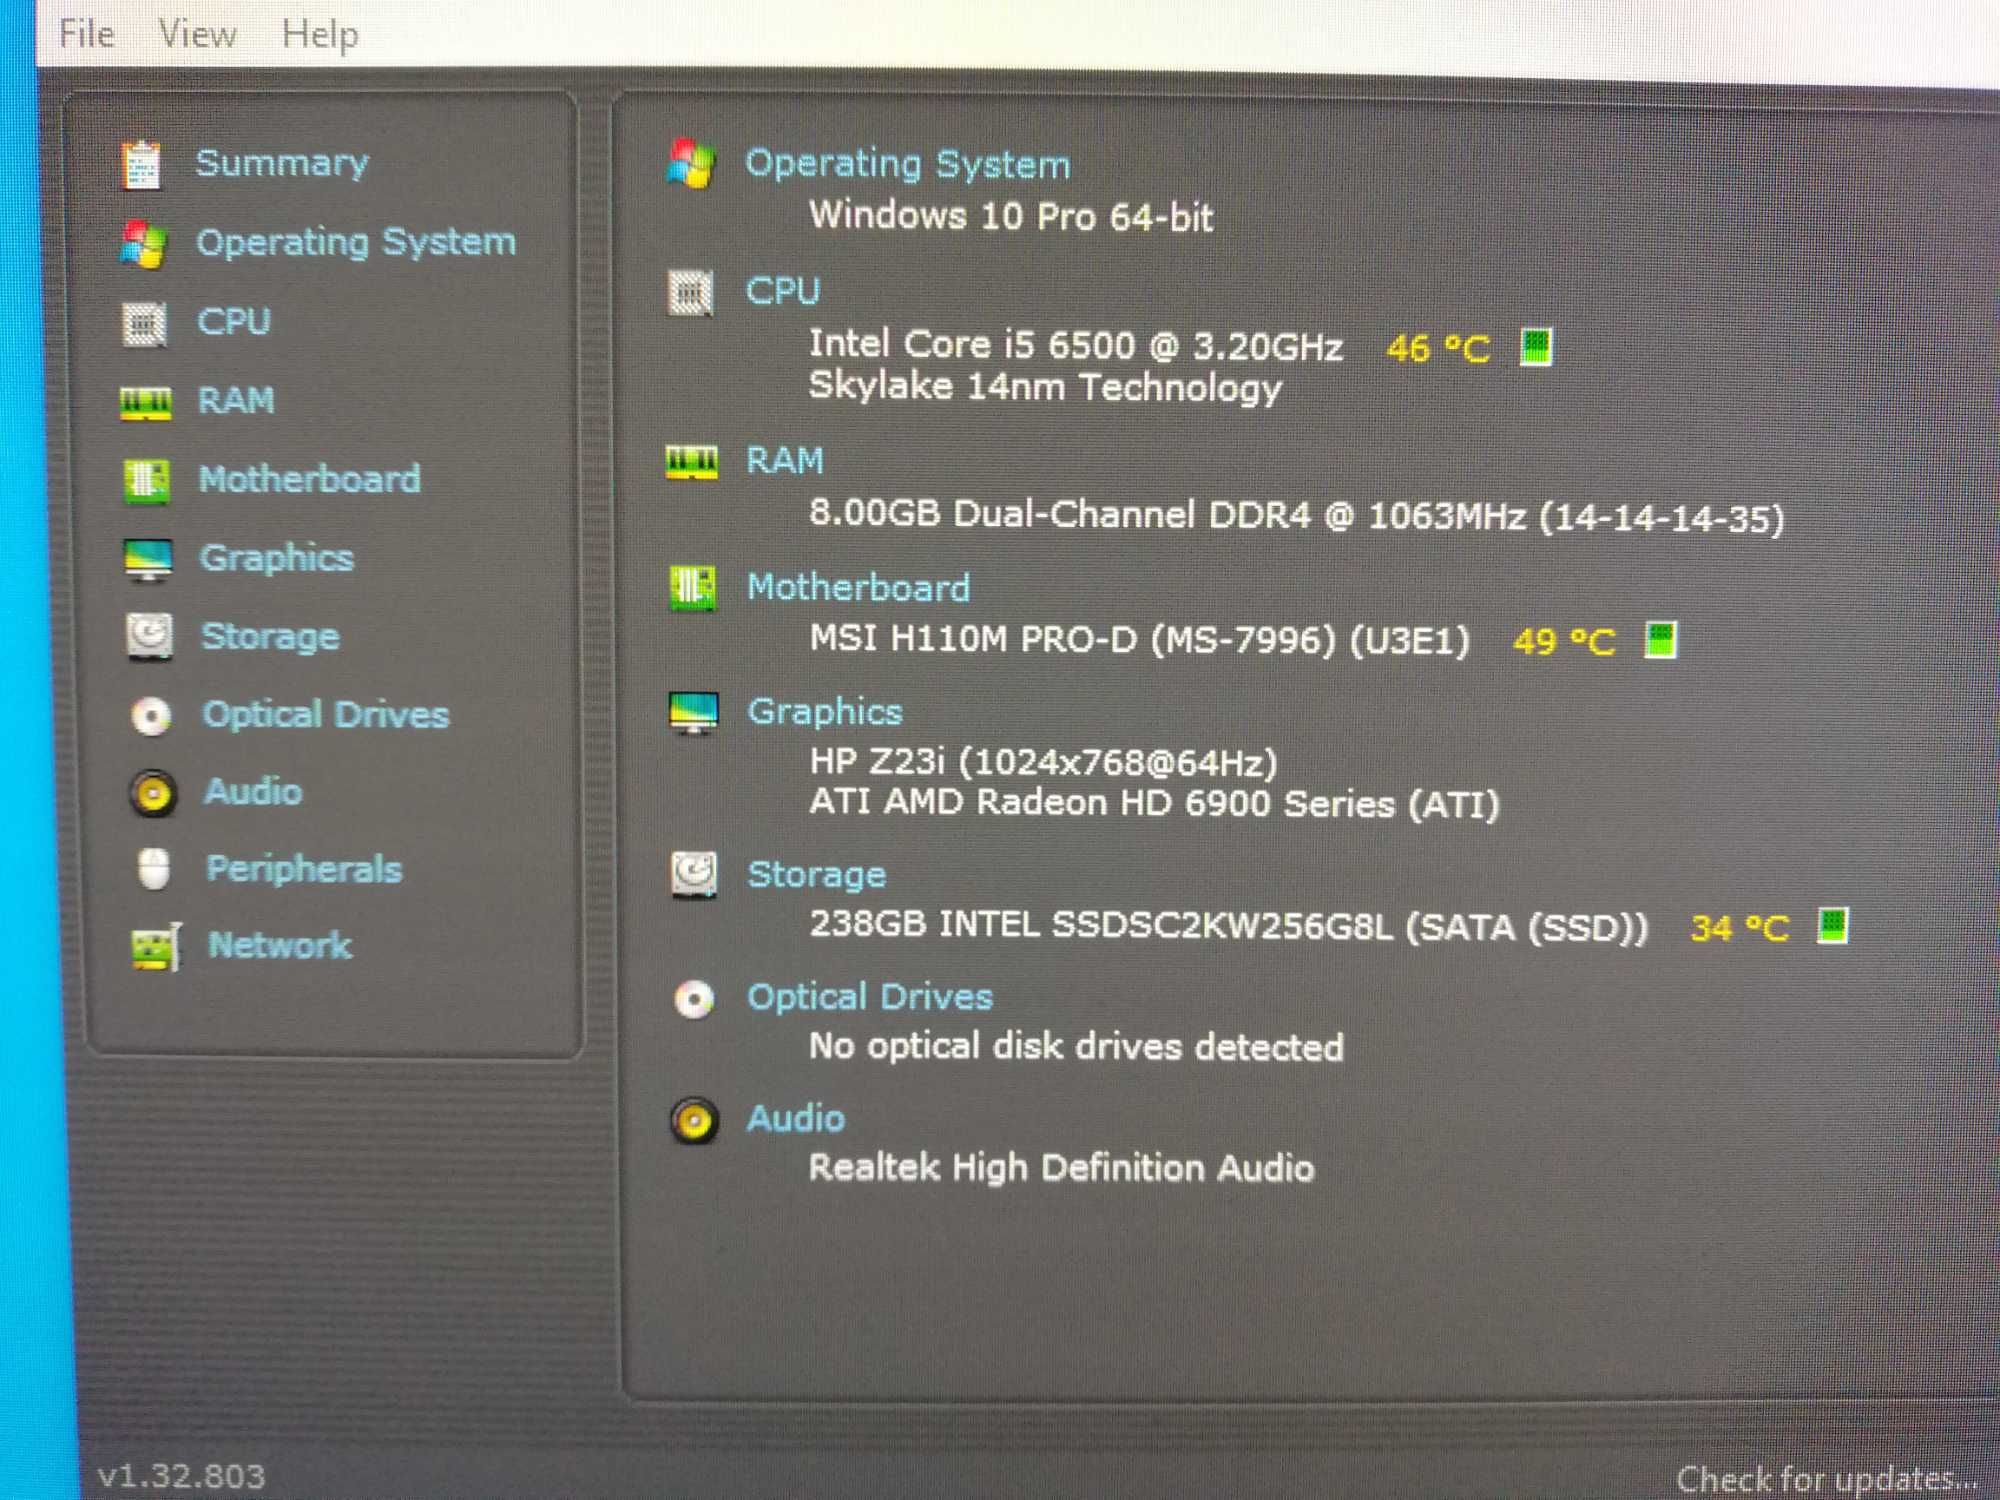Screen dimensions: 2000x1500
Task: Click the Summary clipboard icon in sidebar
Action: coord(141,165)
